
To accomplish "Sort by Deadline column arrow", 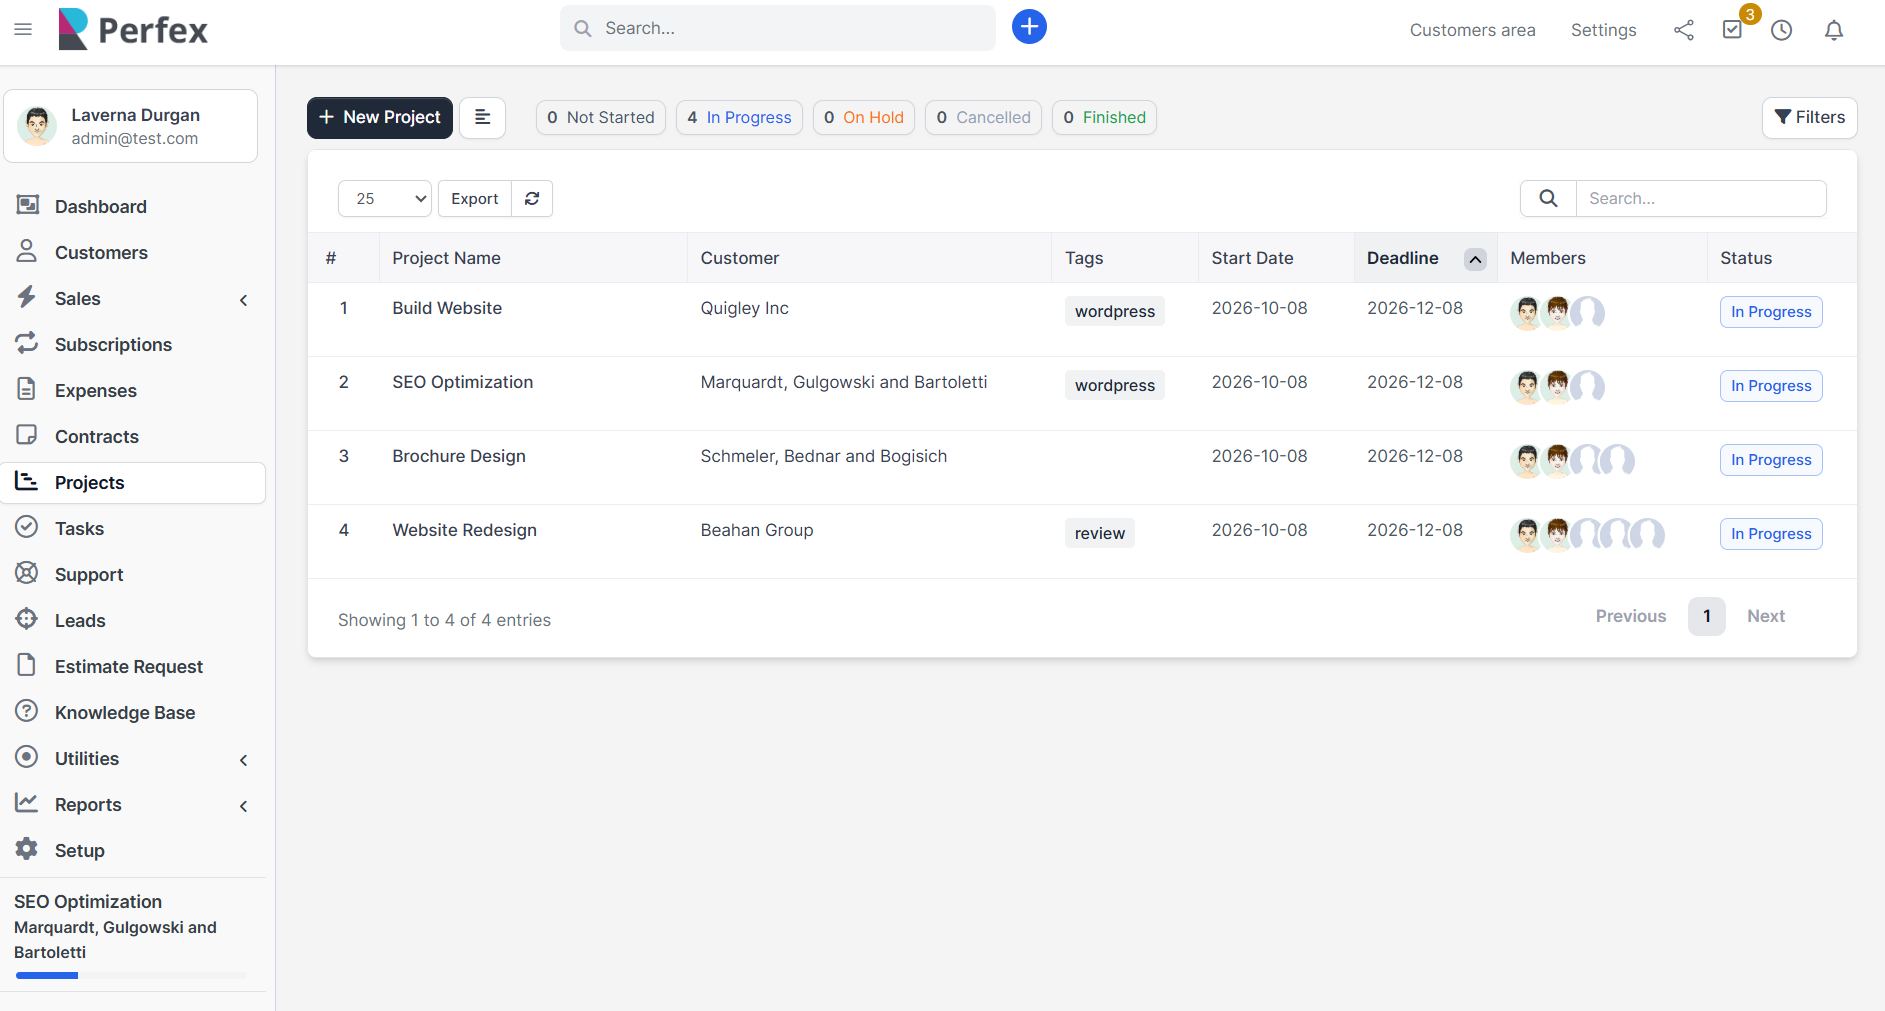I will [1475, 259].
